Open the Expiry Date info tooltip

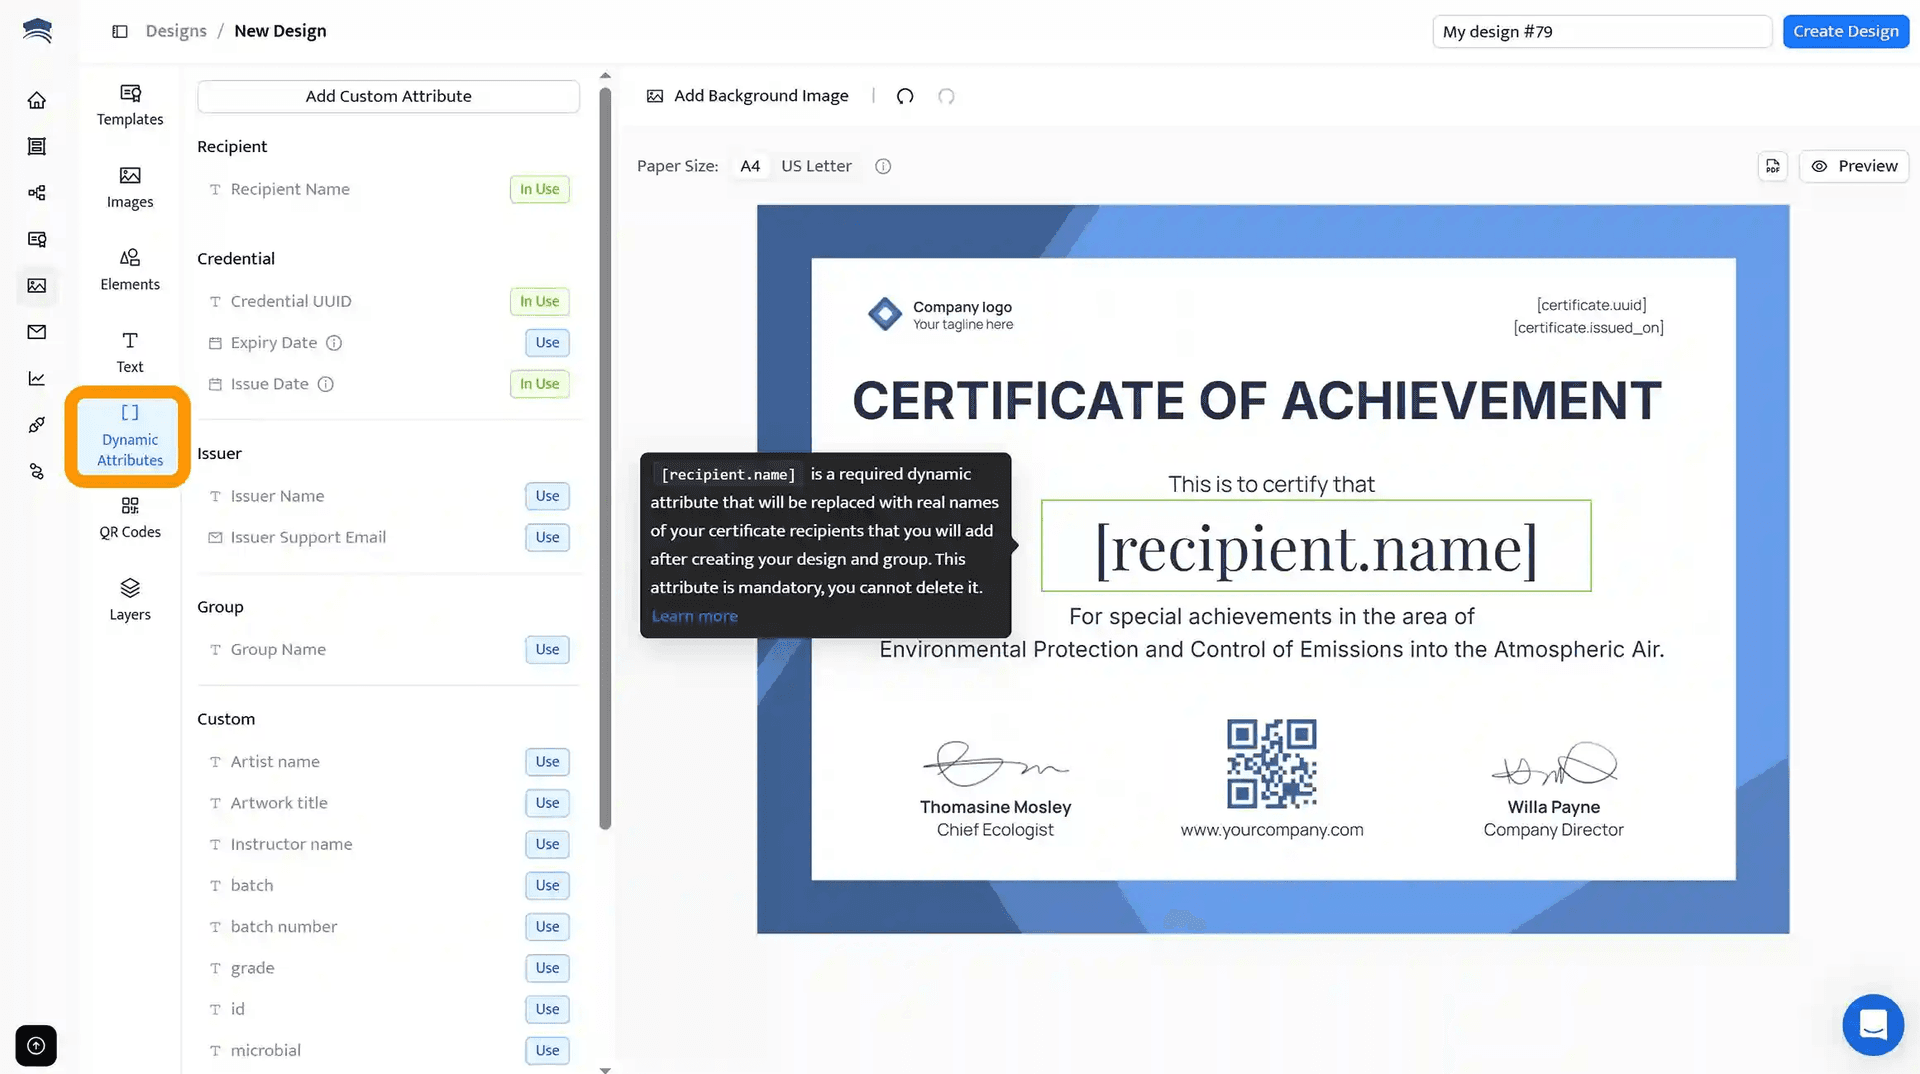click(x=333, y=342)
